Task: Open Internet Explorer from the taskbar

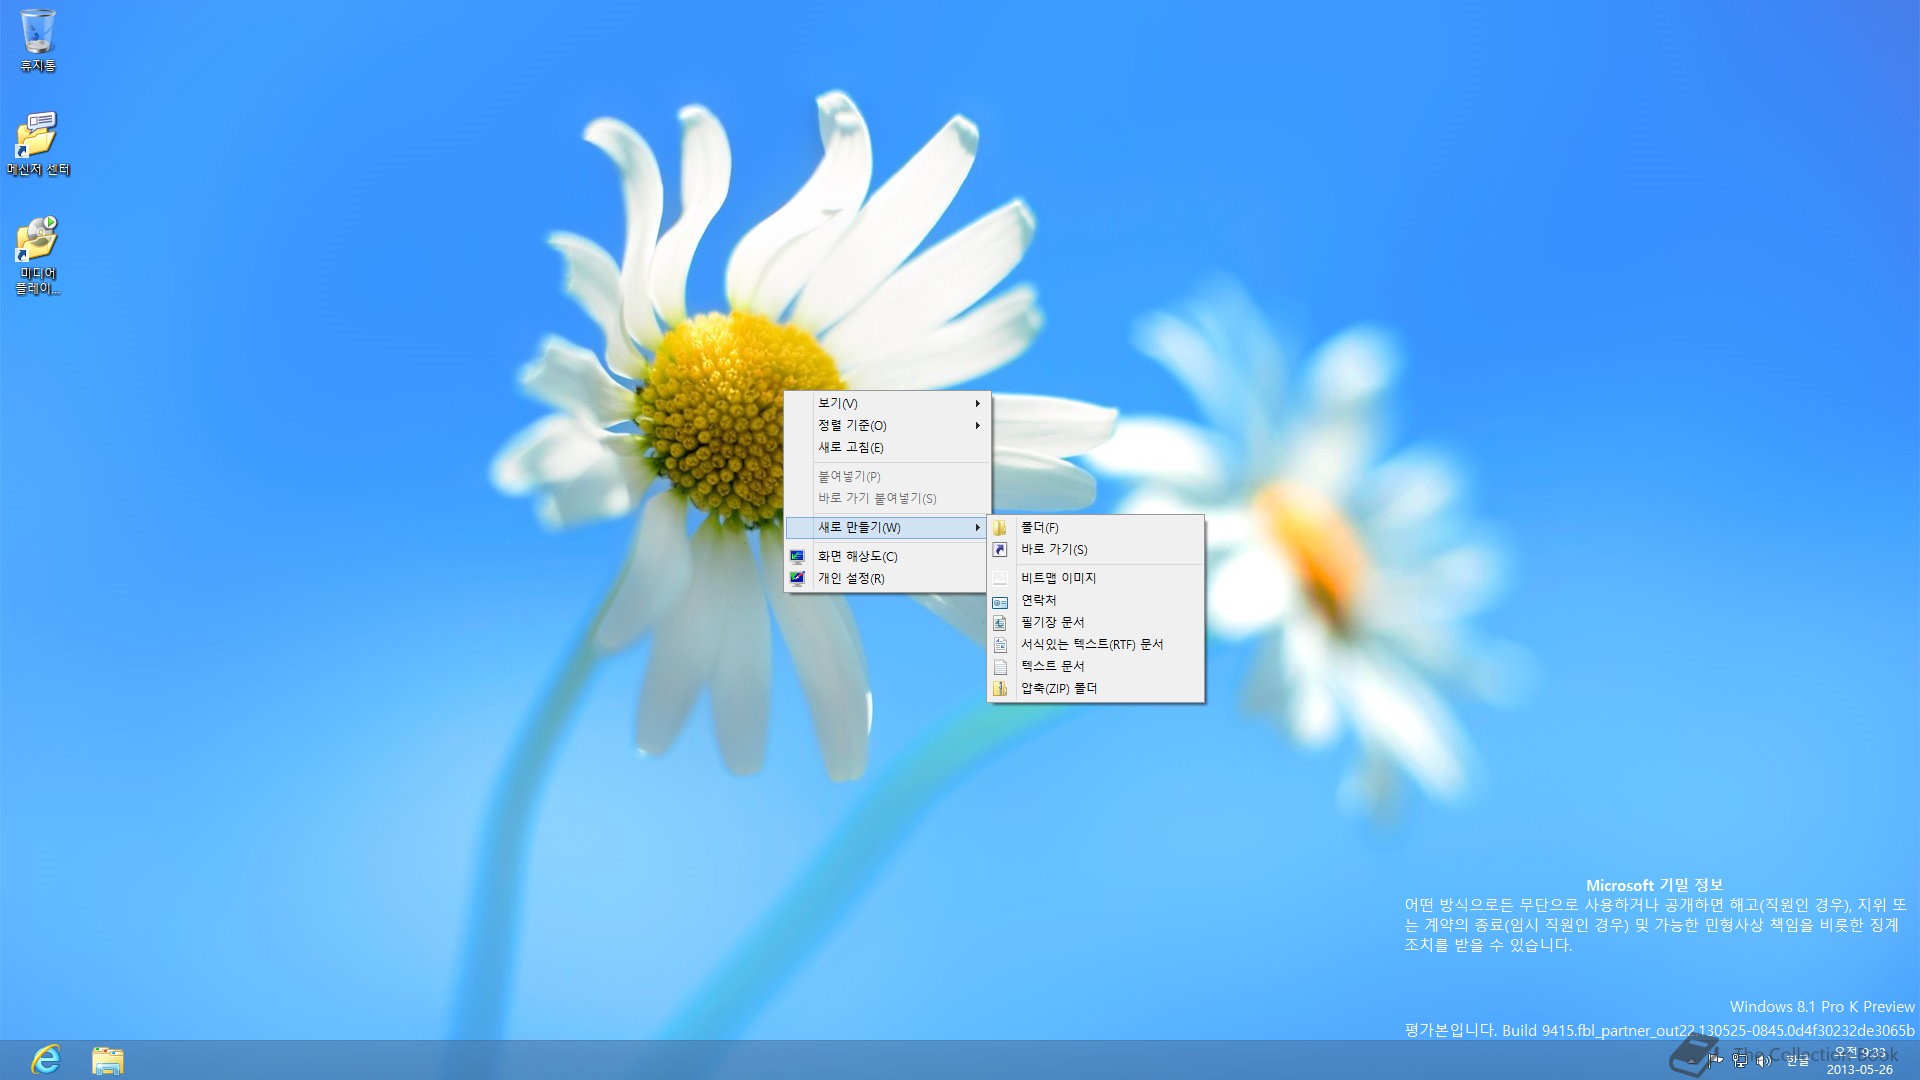Action: click(46, 1059)
